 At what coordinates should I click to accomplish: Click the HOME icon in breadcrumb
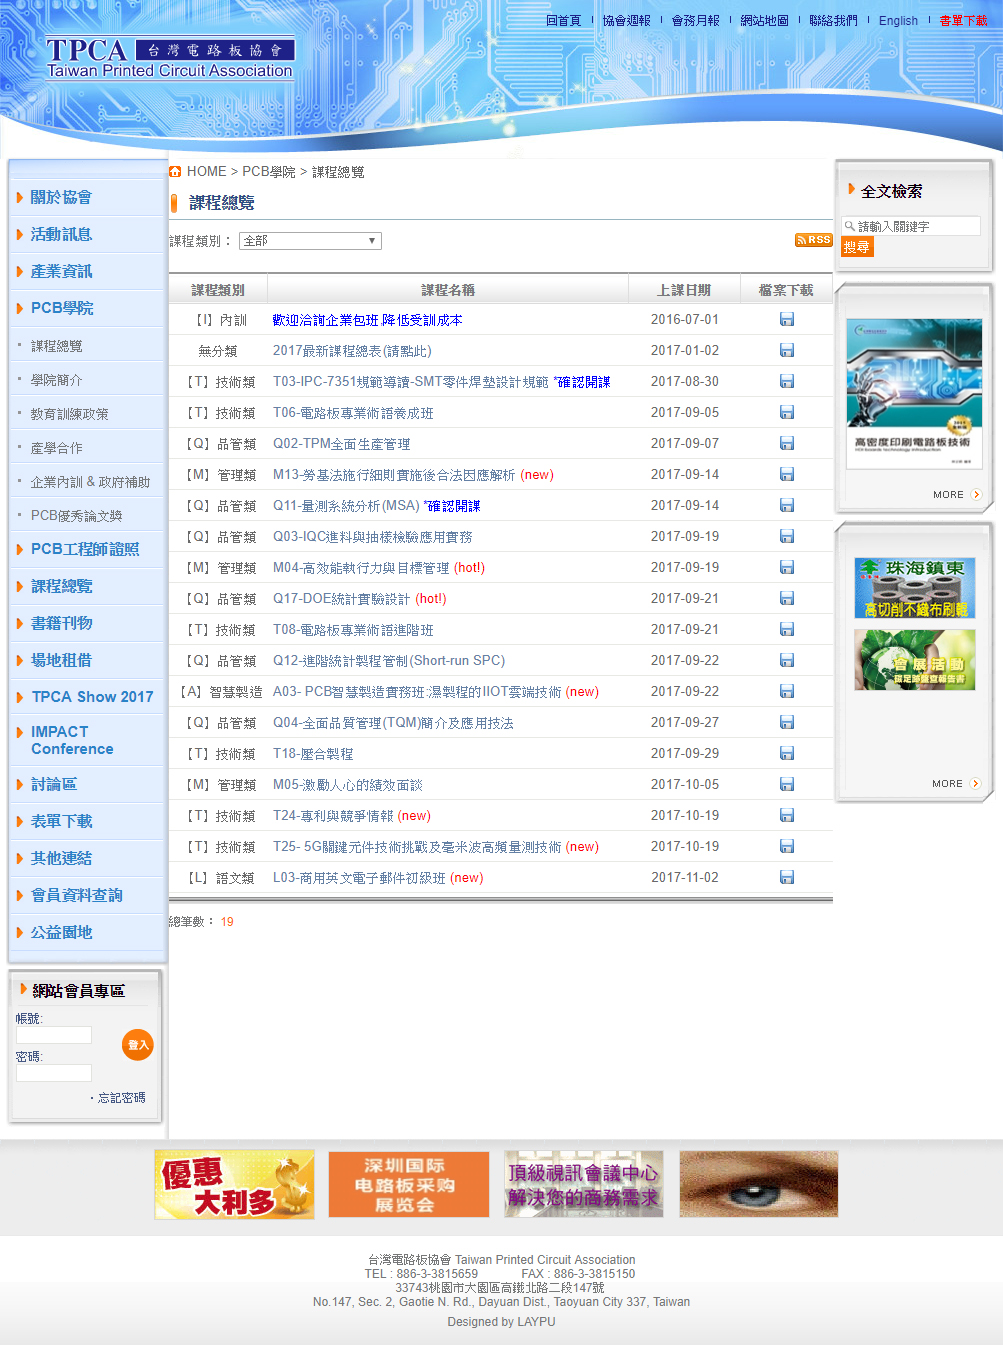pos(176,172)
